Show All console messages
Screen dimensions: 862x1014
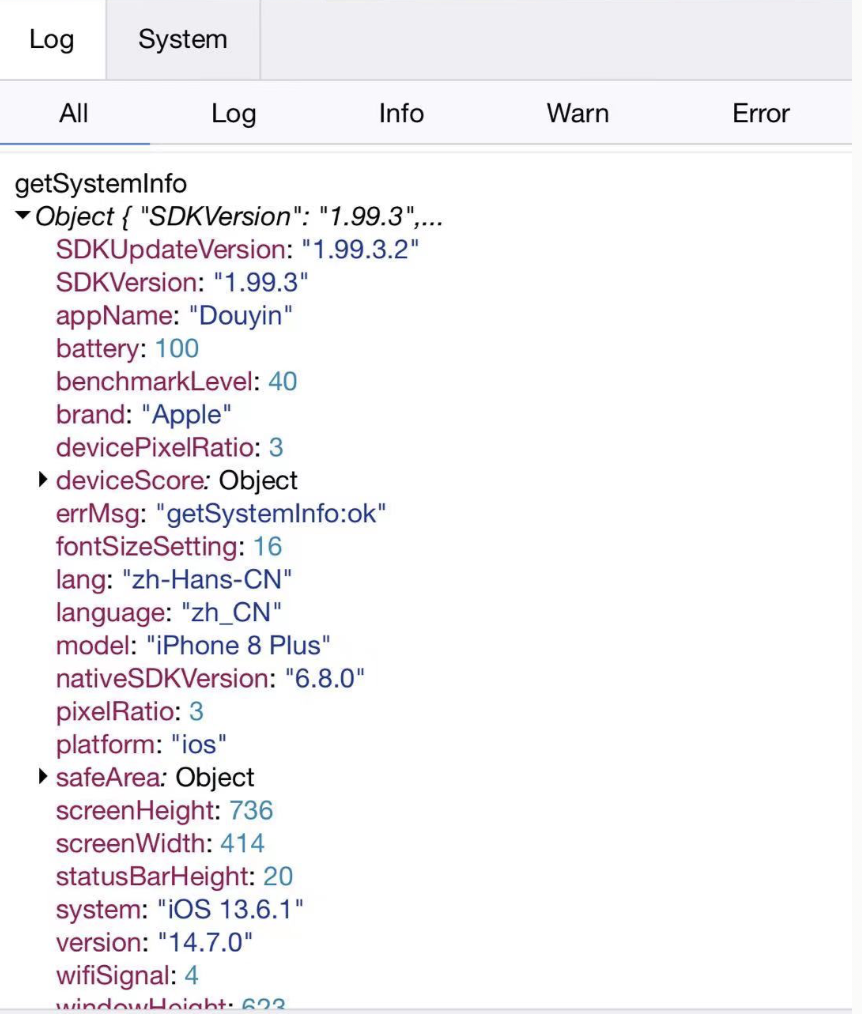tap(74, 113)
